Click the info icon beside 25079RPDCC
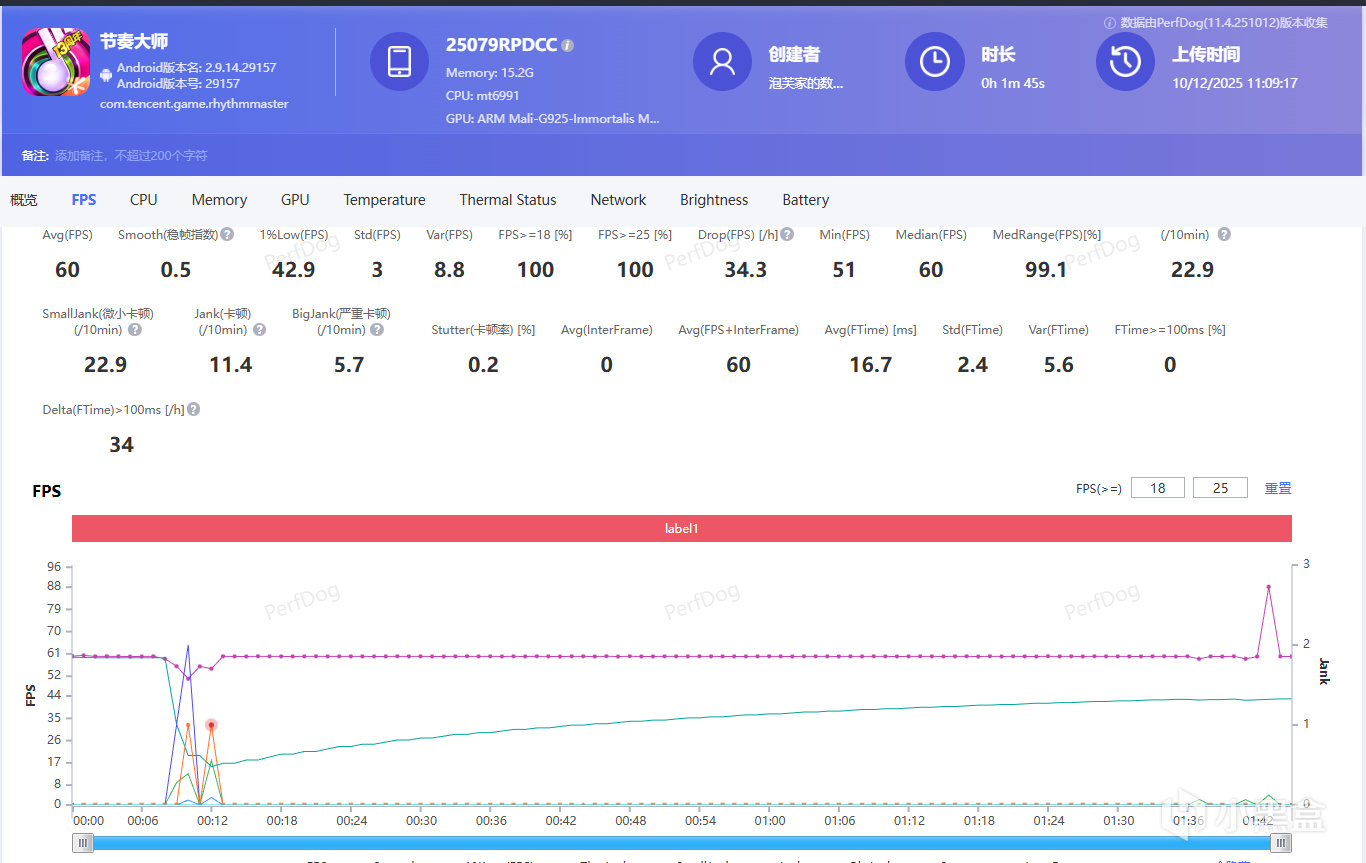 coord(568,46)
